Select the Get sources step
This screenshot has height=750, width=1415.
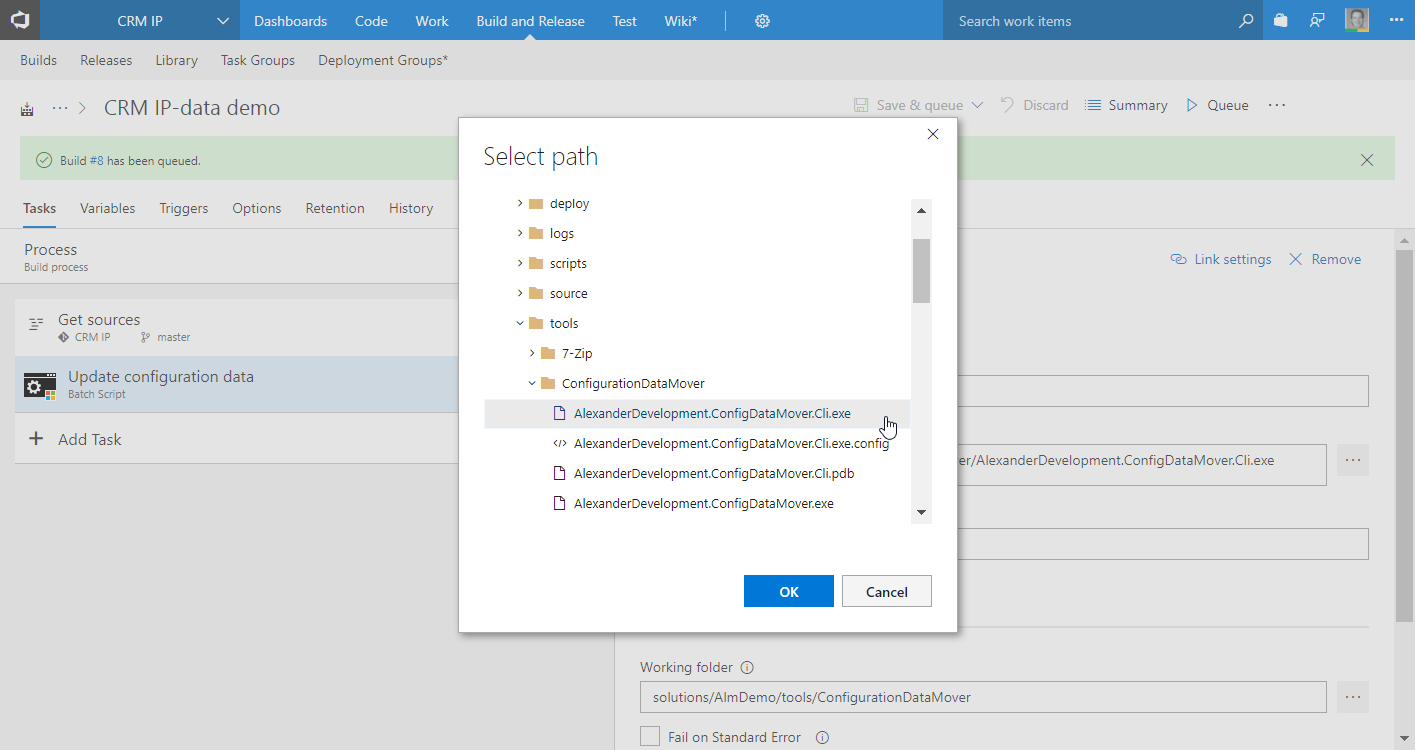coord(237,328)
